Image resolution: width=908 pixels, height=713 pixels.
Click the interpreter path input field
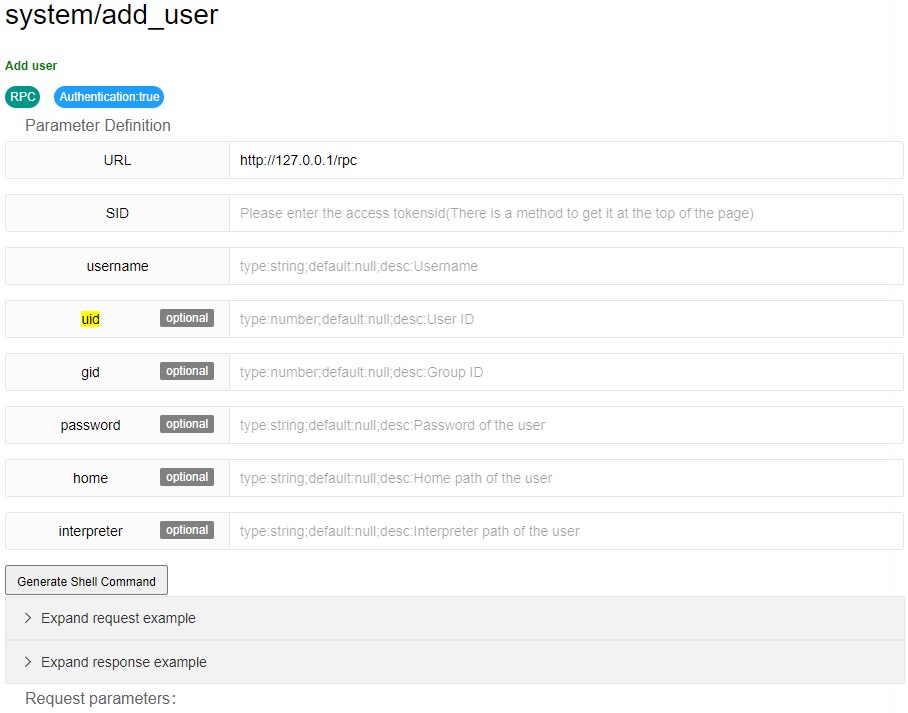(x=565, y=531)
